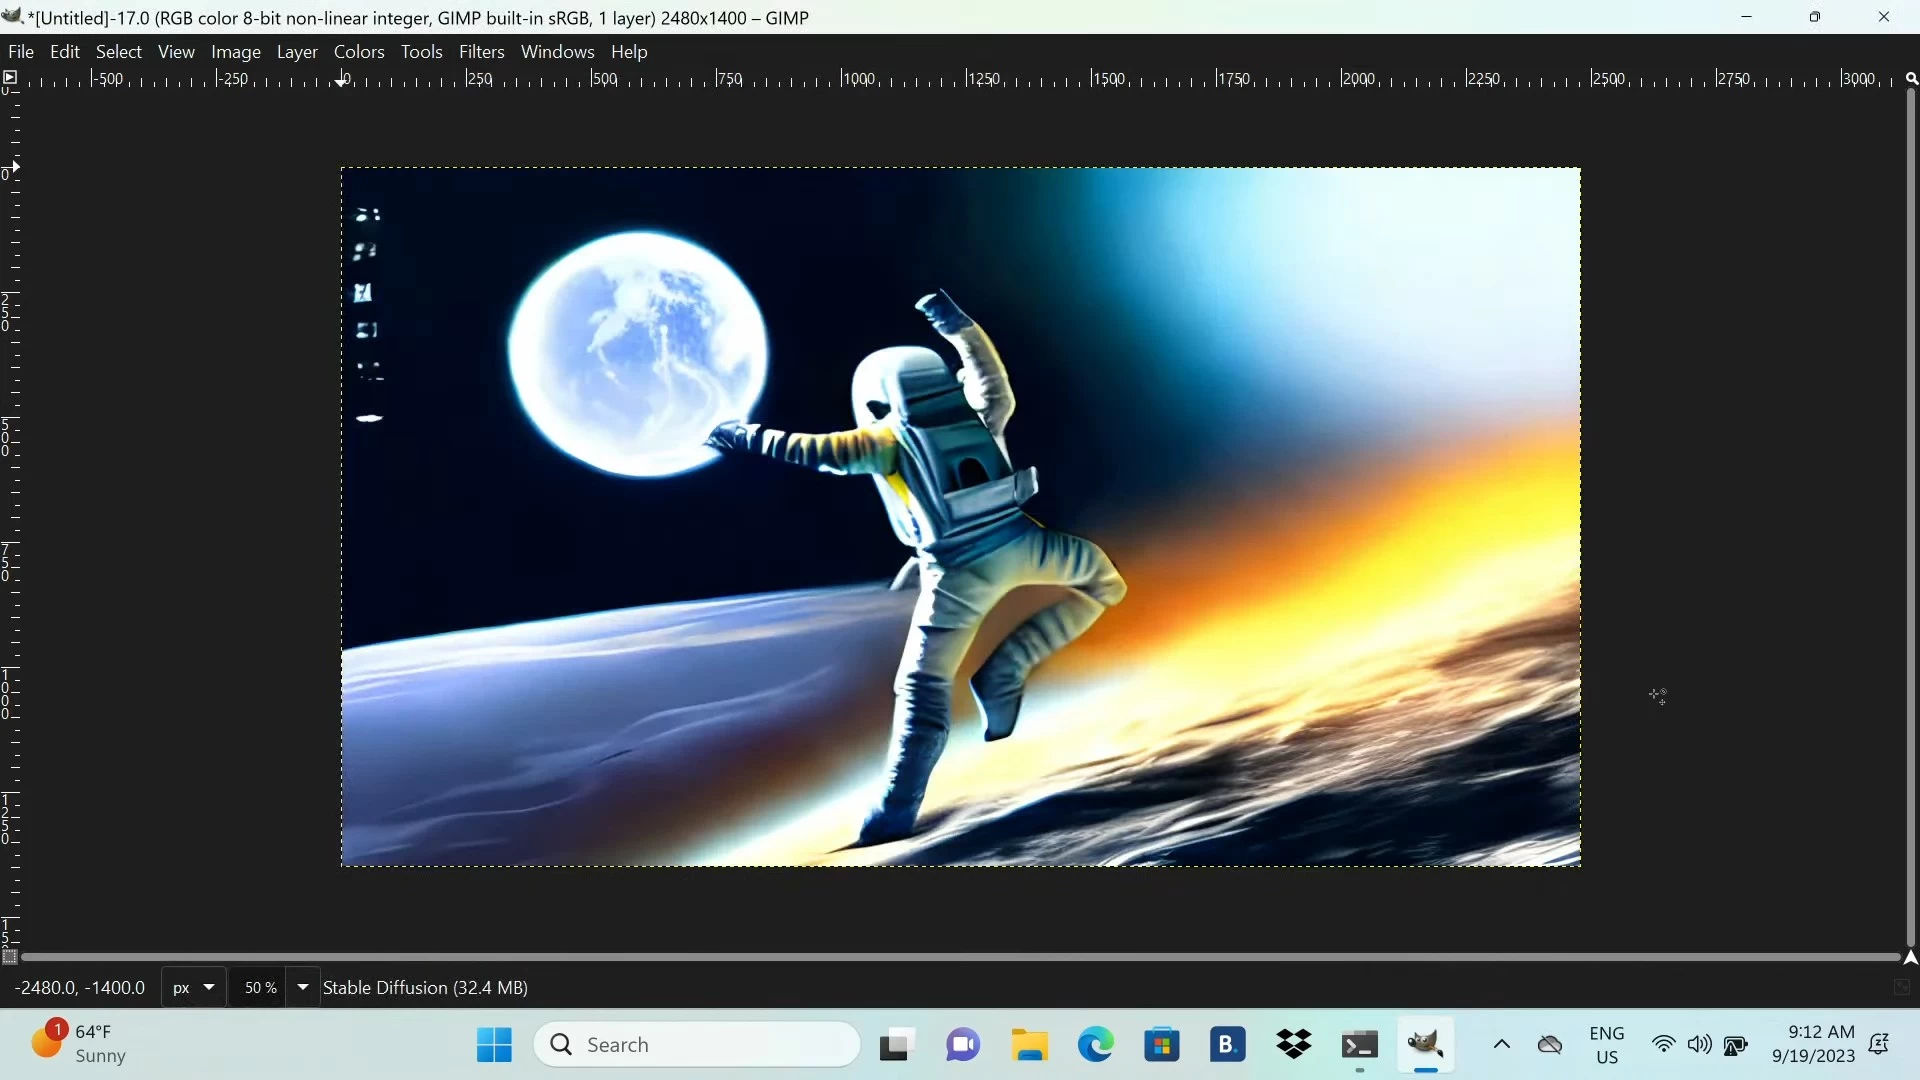Open the Tools menu

[x=421, y=52]
